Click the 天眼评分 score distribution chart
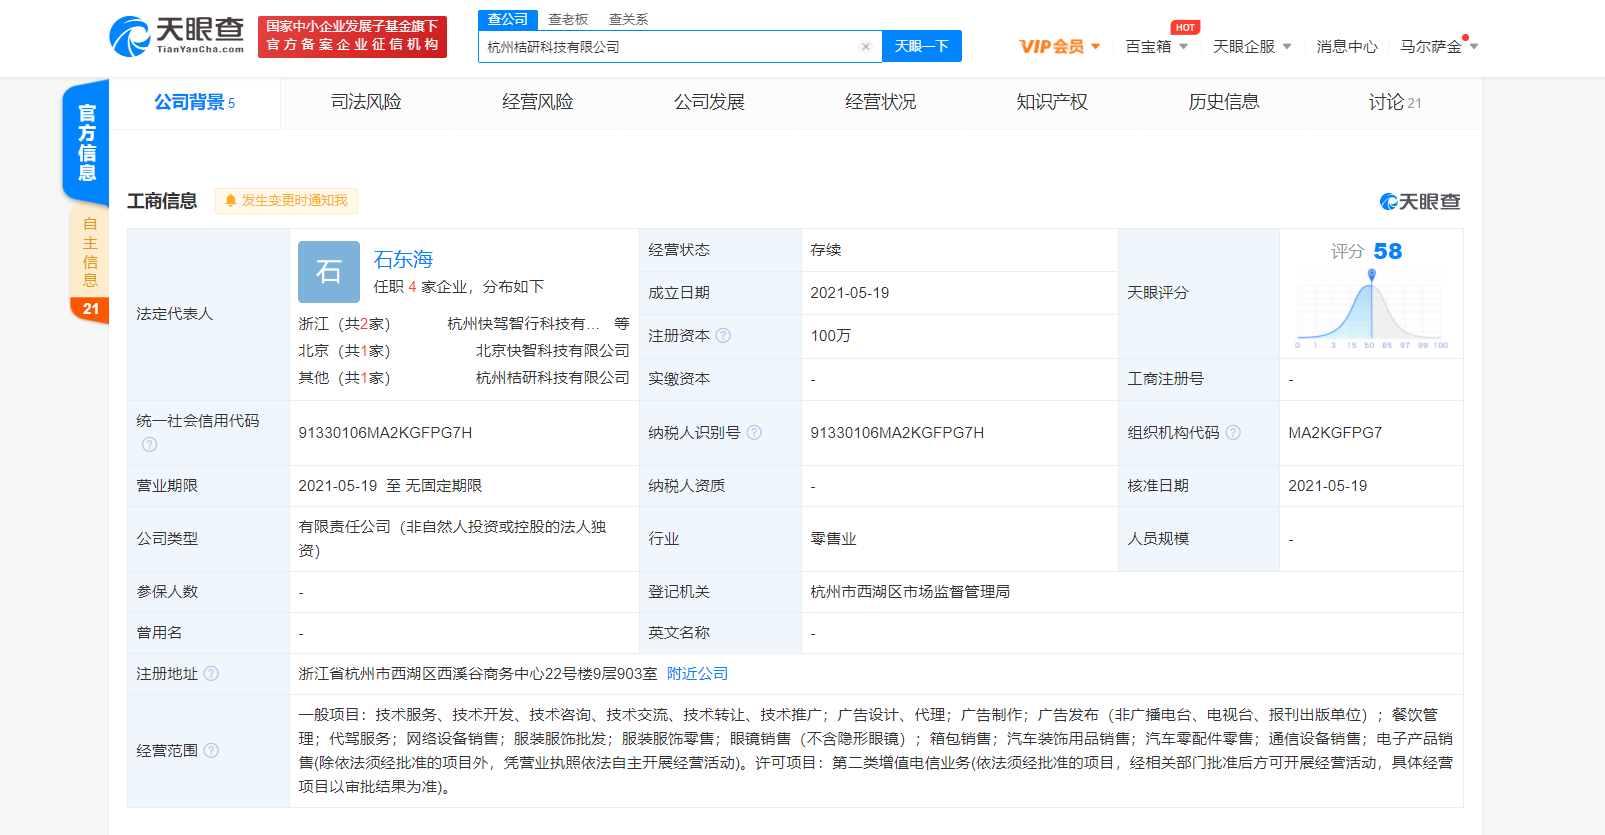This screenshot has width=1605, height=835. click(x=1371, y=310)
